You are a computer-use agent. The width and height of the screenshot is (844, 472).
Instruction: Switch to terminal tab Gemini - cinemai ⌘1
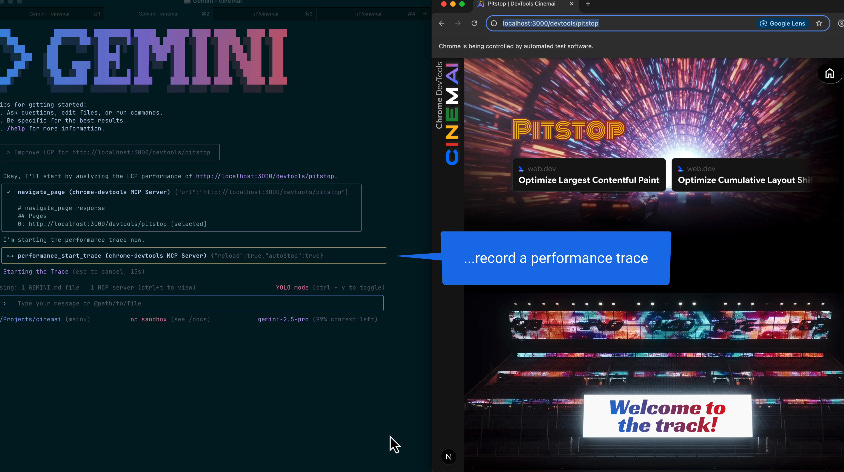pos(54,14)
